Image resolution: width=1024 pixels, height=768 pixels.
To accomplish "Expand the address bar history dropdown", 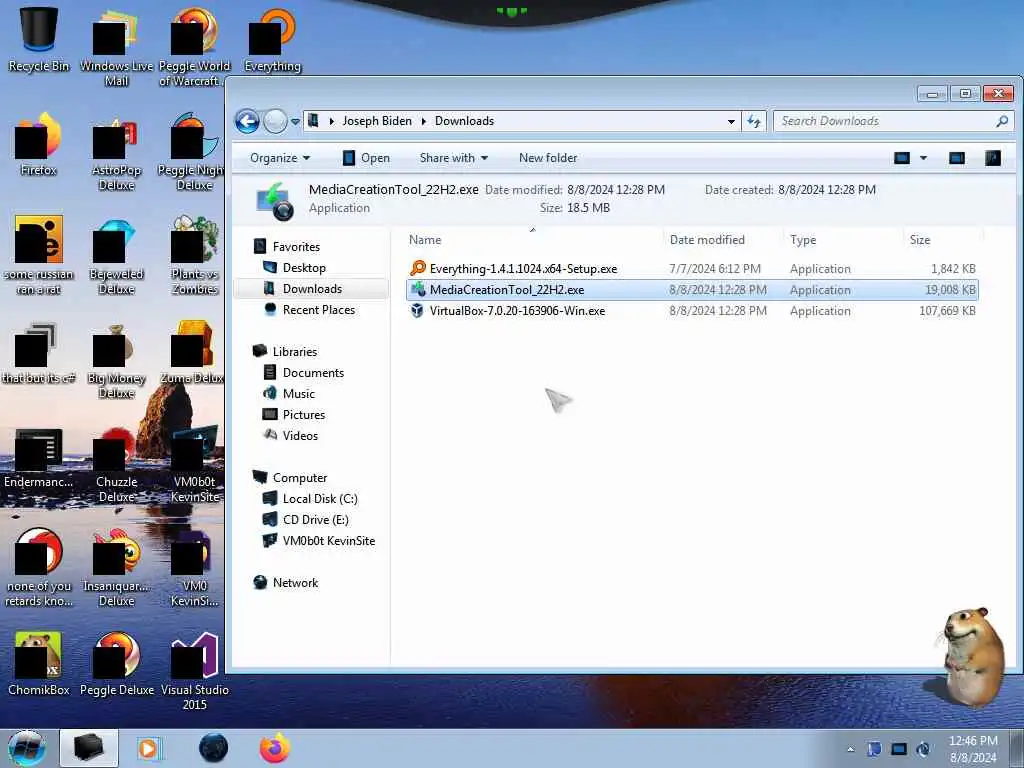I will 731,121.
